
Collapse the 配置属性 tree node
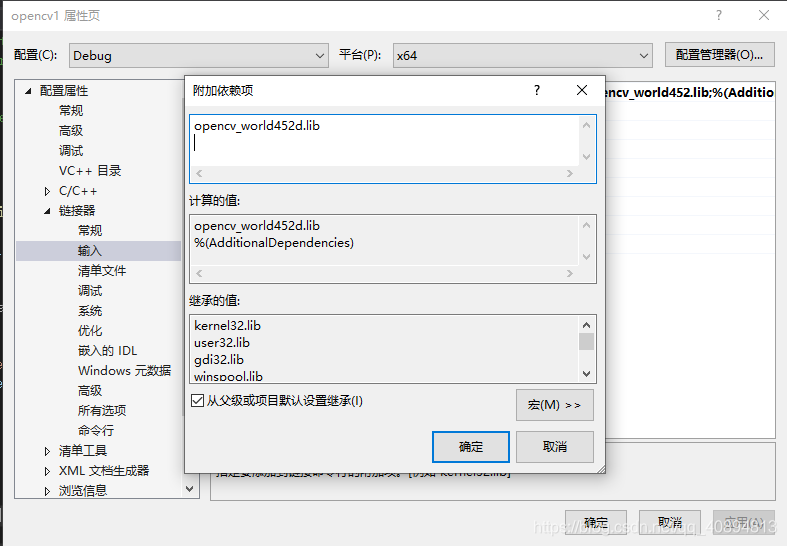(28, 91)
